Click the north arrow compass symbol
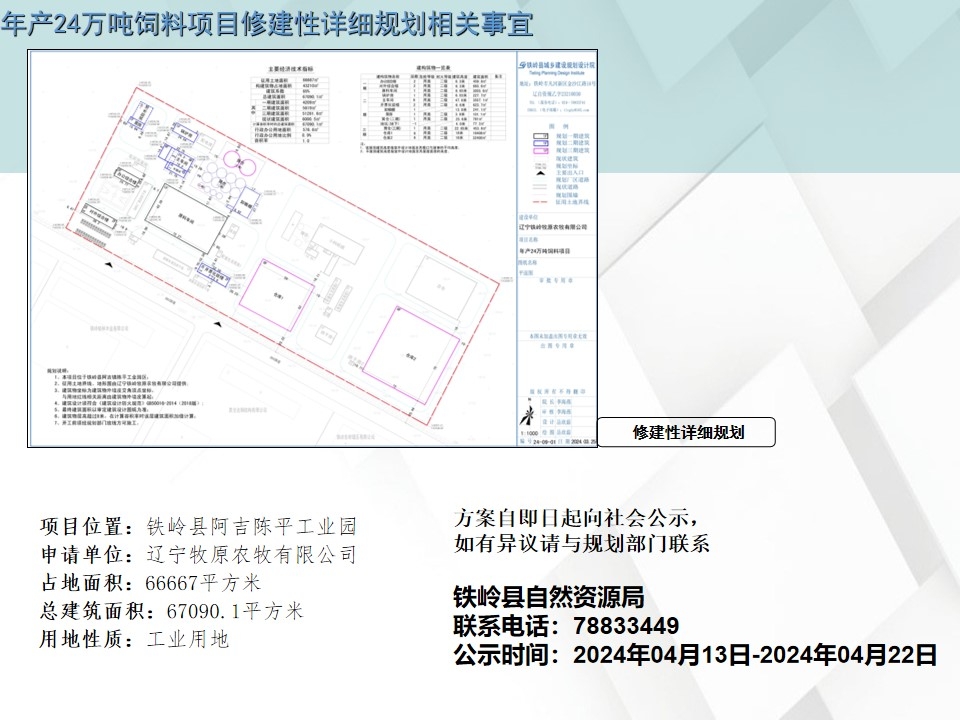Viewport: 960px width, 720px height. pyautogui.click(x=526, y=410)
